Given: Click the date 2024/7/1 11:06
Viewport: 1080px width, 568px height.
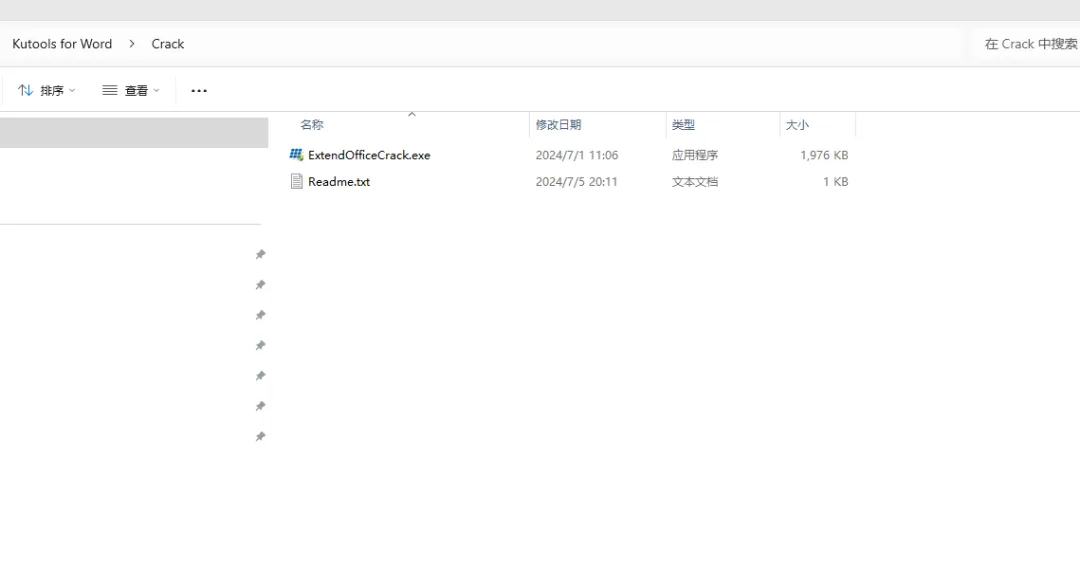Looking at the screenshot, I should coord(577,155).
